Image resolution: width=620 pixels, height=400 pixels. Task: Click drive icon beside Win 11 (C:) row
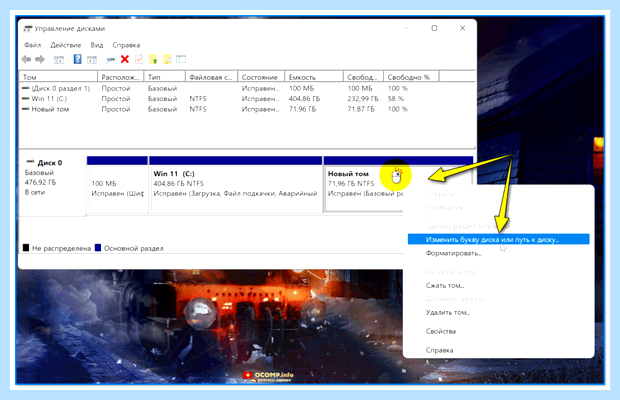(x=26, y=98)
